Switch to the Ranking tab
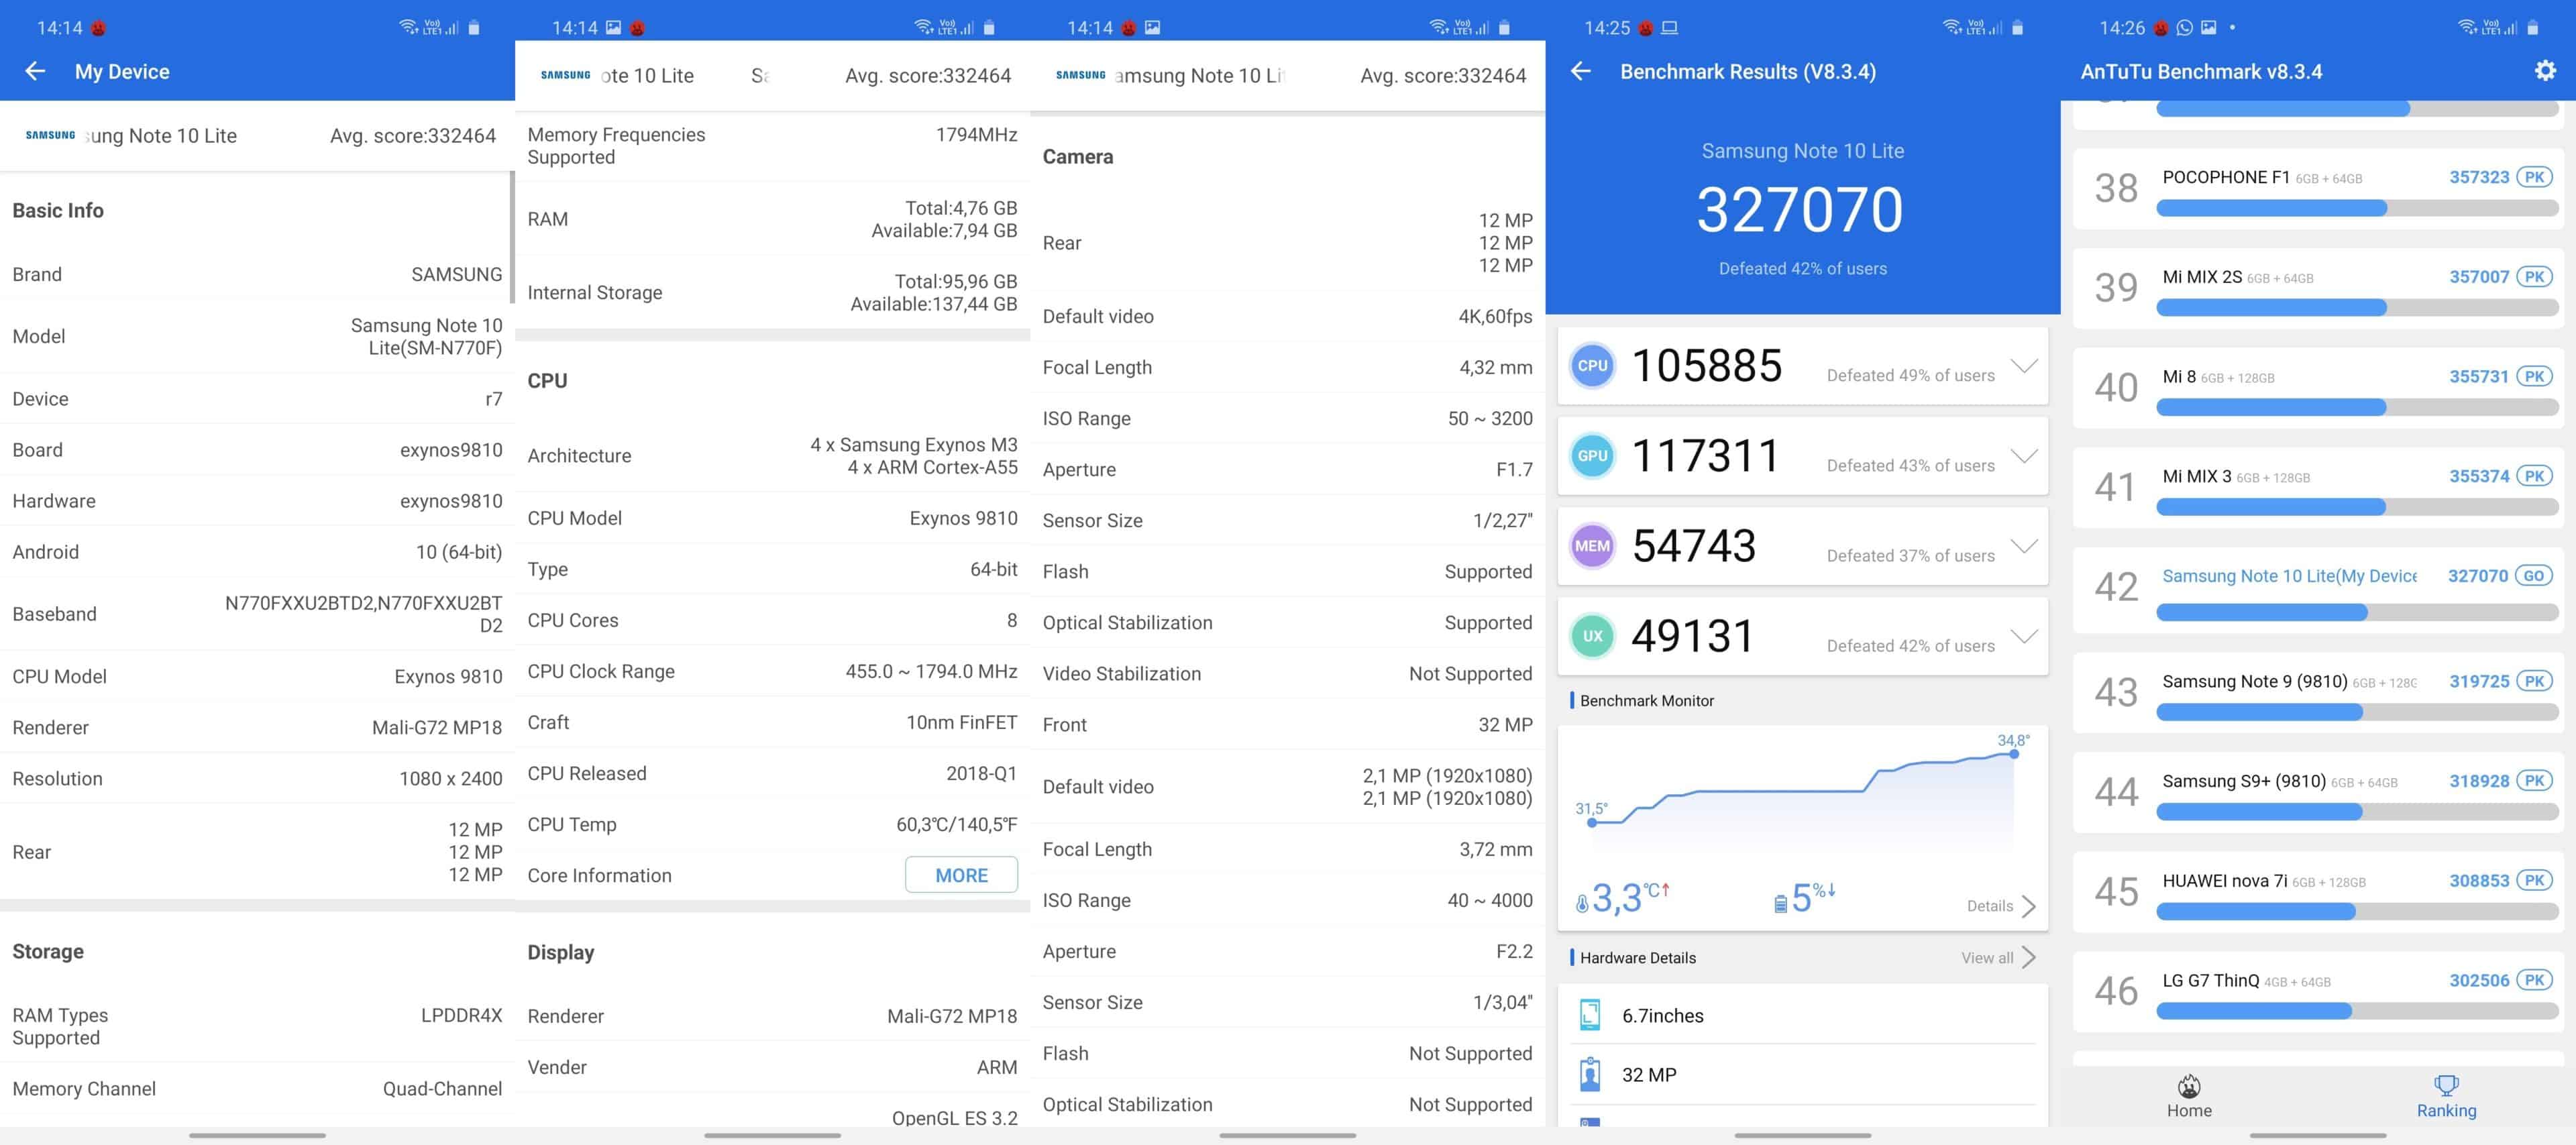The image size is (2576, 1145). [x=2446, y=1096]
